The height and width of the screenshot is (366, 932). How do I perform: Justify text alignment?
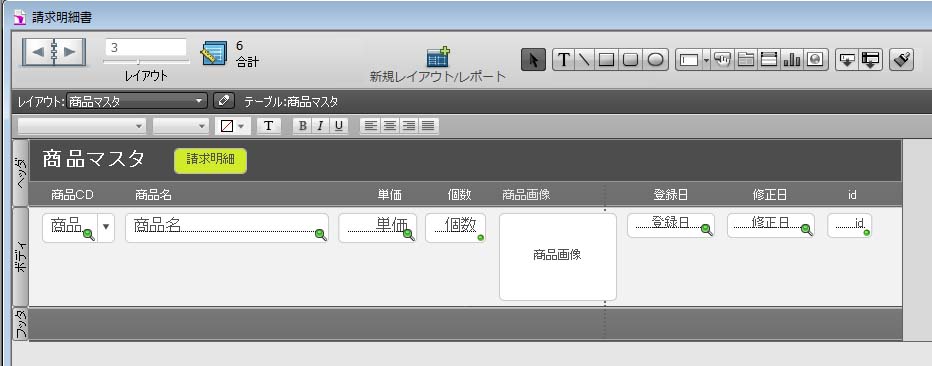[427, 126]
